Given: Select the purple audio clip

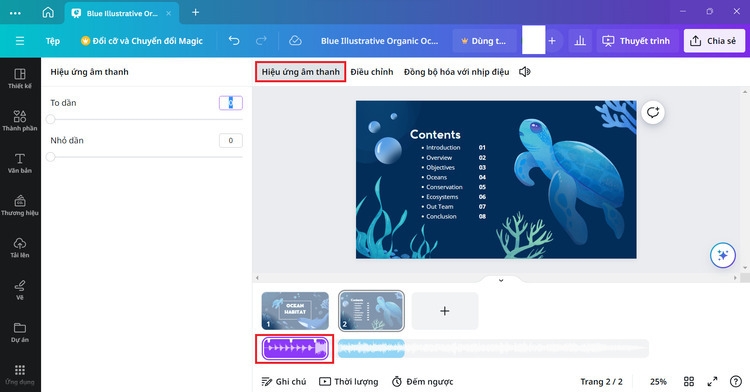Looking at the screenshot, I should (x=295, y=348).
